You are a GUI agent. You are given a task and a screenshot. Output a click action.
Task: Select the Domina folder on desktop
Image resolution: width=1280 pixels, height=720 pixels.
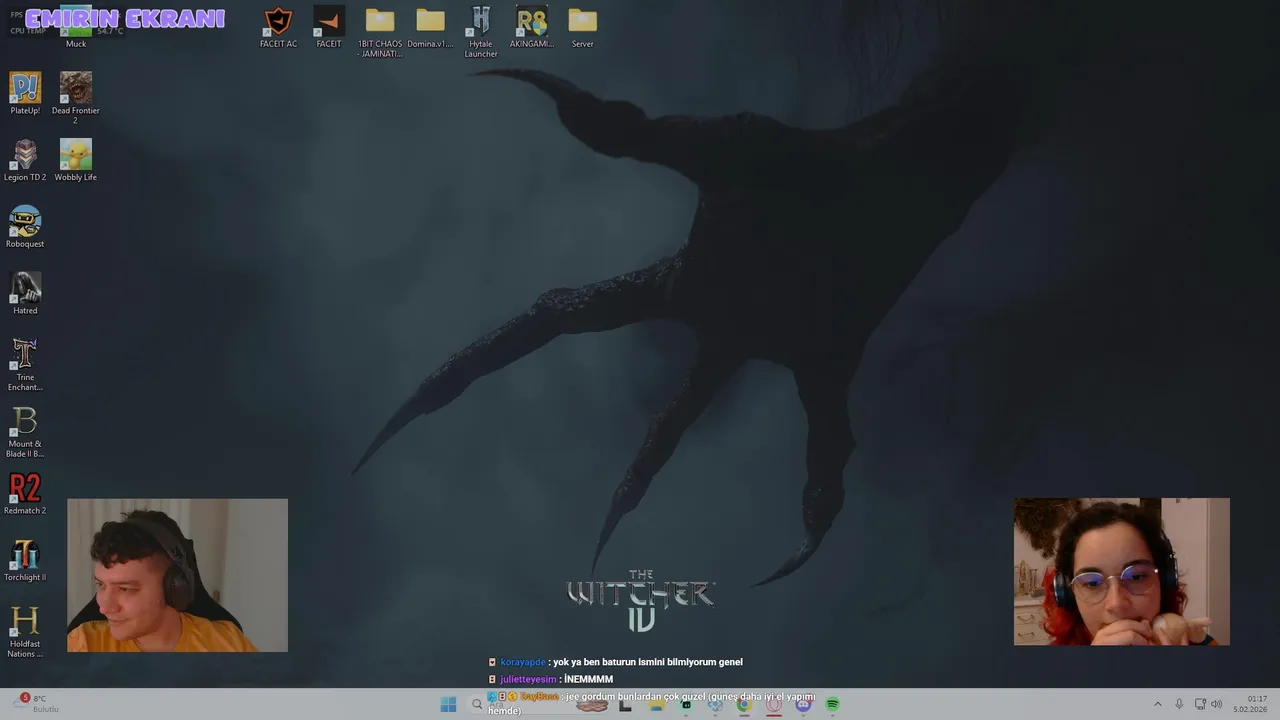coord(430,27)
